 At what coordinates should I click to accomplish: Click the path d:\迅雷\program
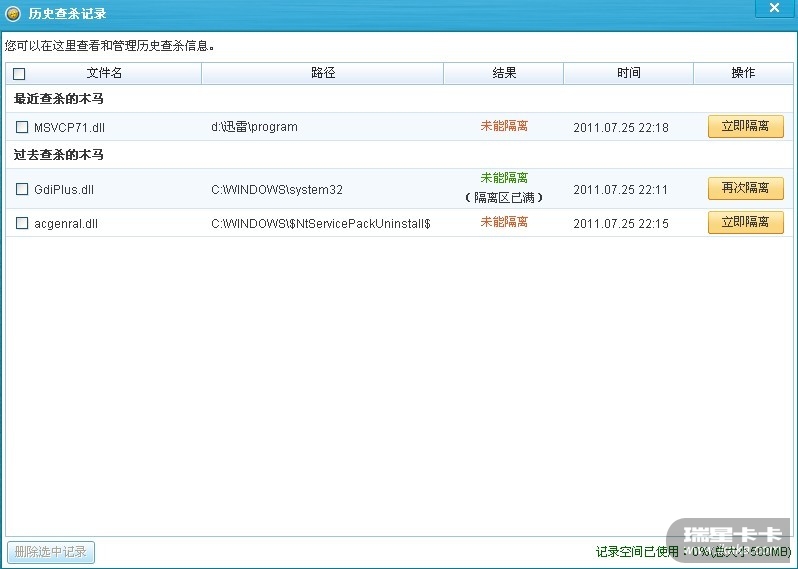pyautogui.click(x=254, y=127)
